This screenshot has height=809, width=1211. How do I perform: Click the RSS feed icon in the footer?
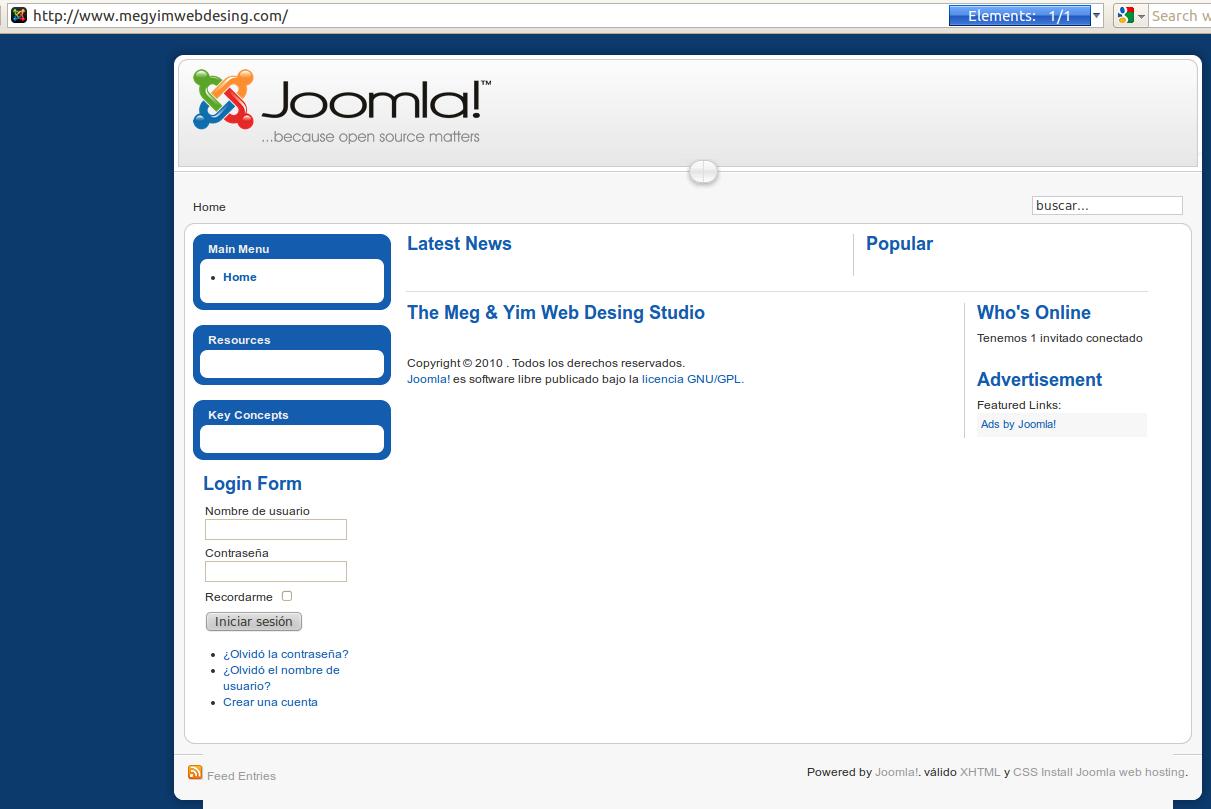coord(195,772)
